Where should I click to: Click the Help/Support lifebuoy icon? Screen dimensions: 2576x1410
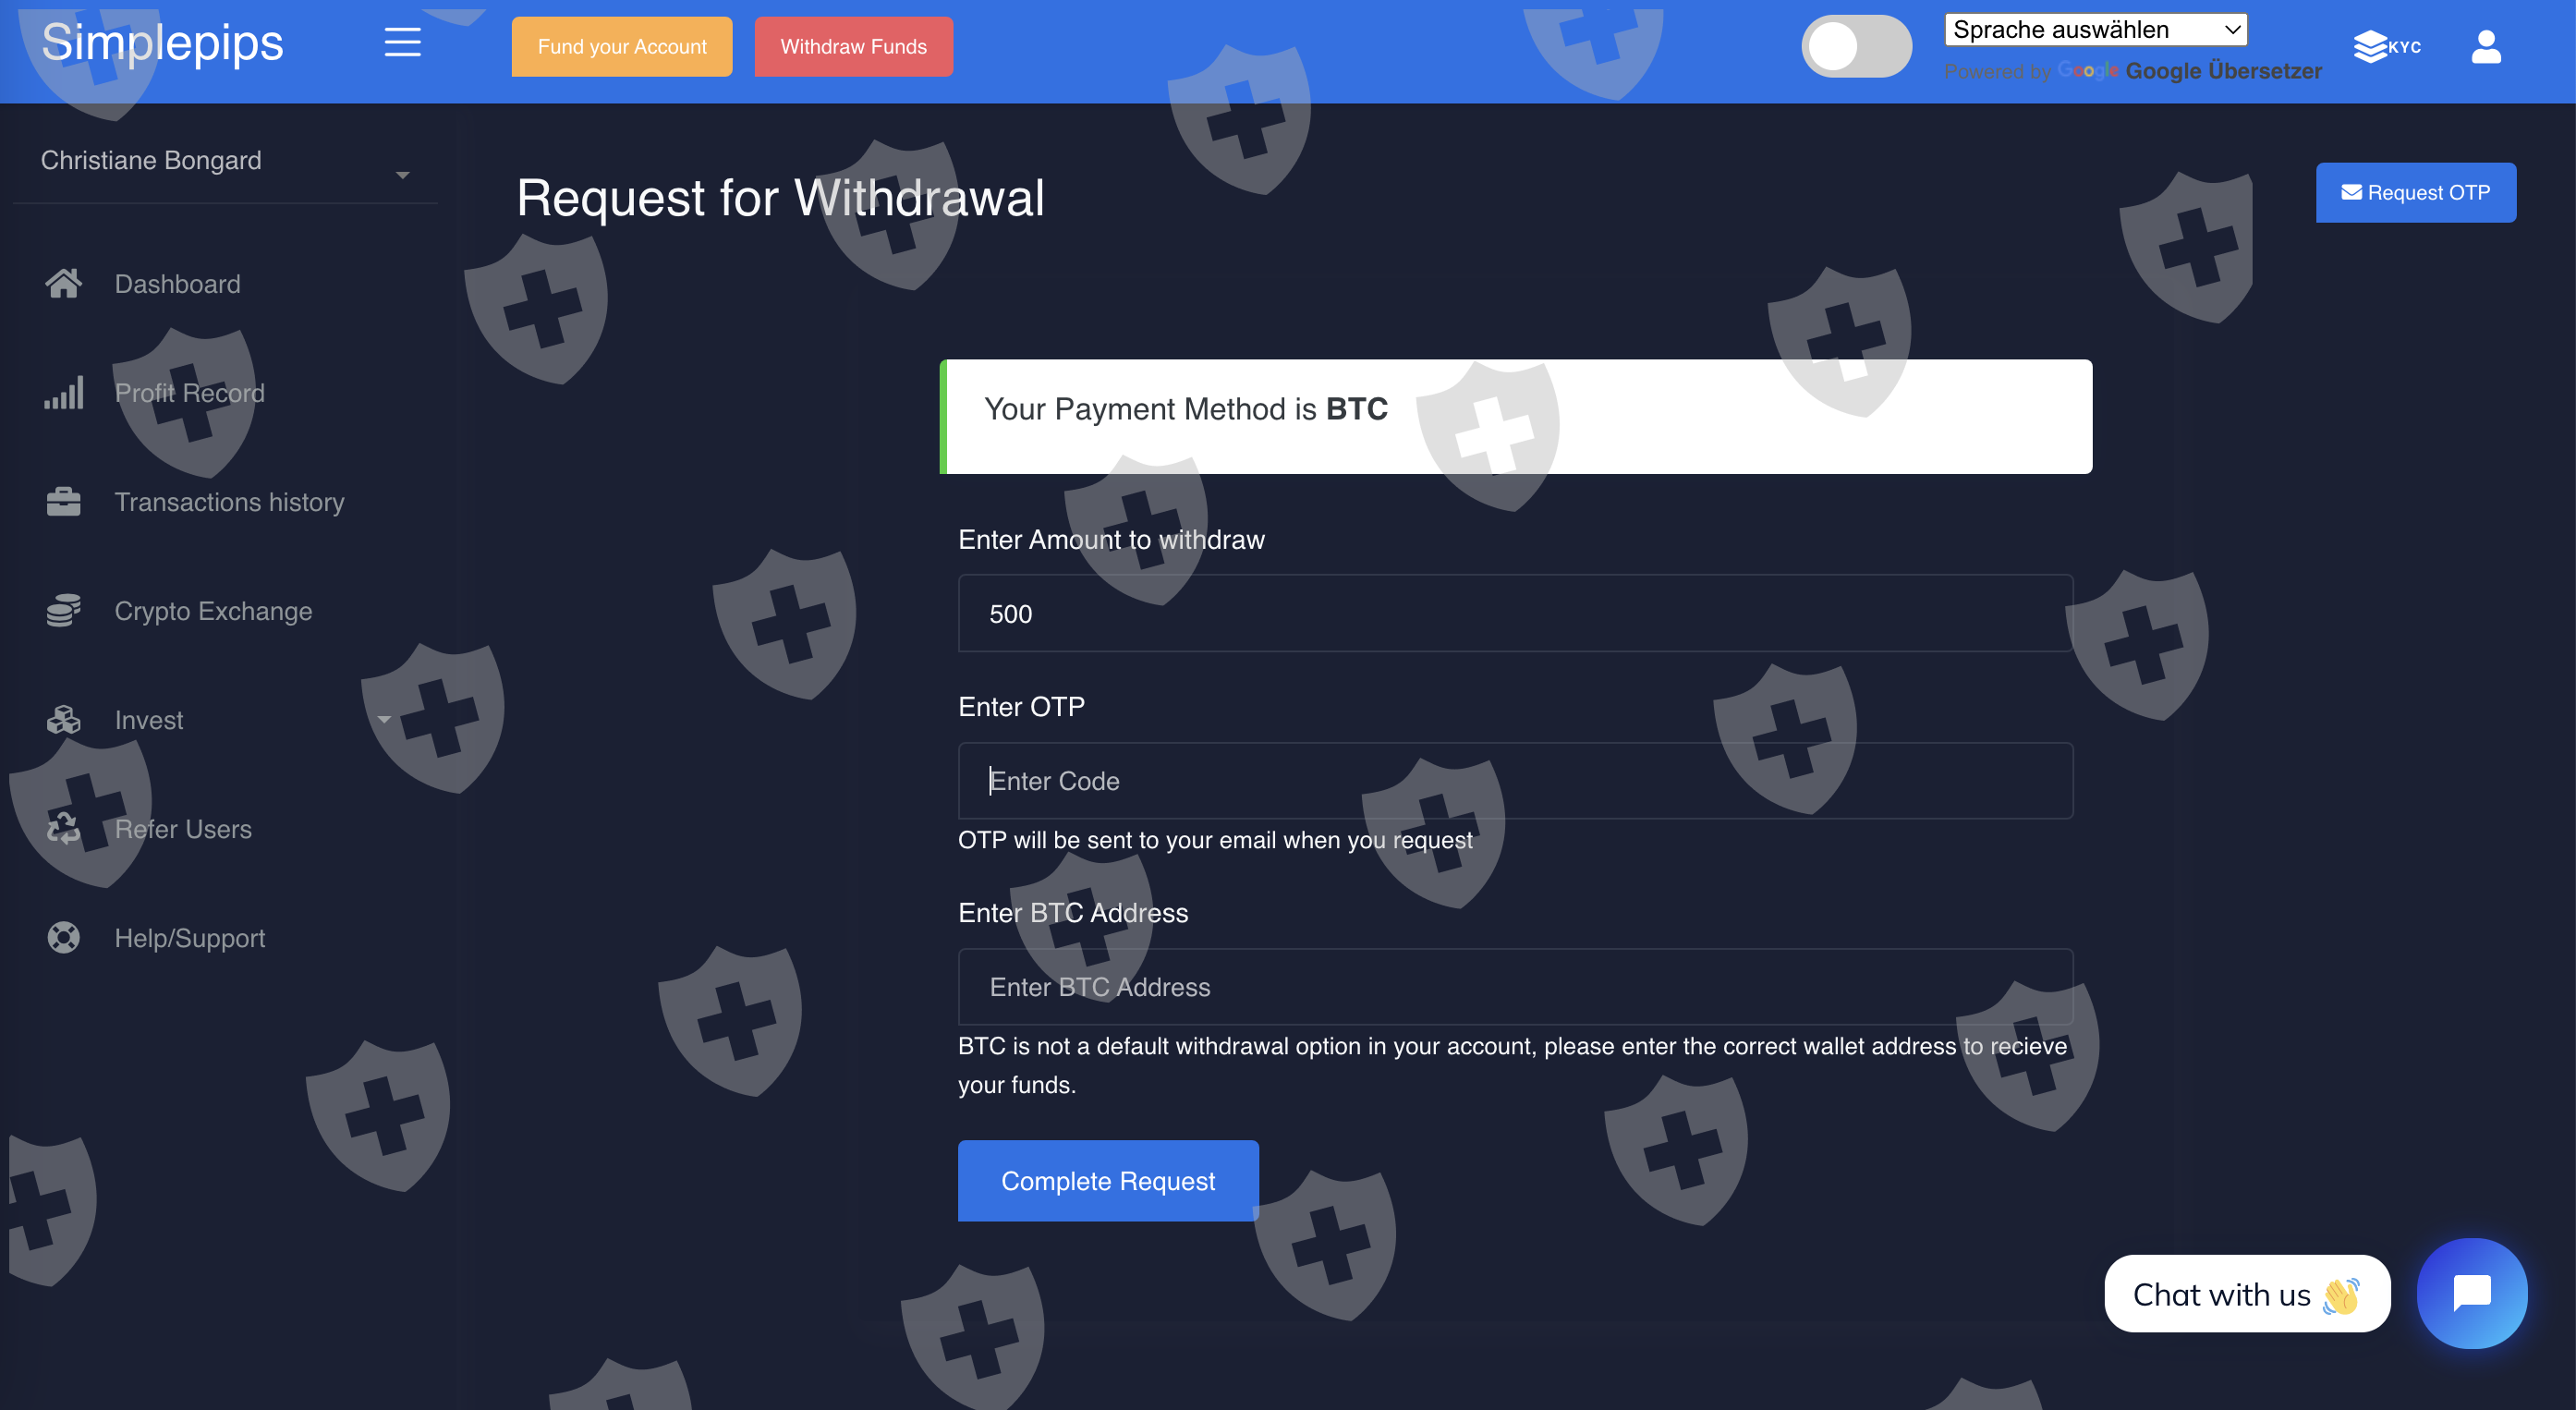point(63,938)
